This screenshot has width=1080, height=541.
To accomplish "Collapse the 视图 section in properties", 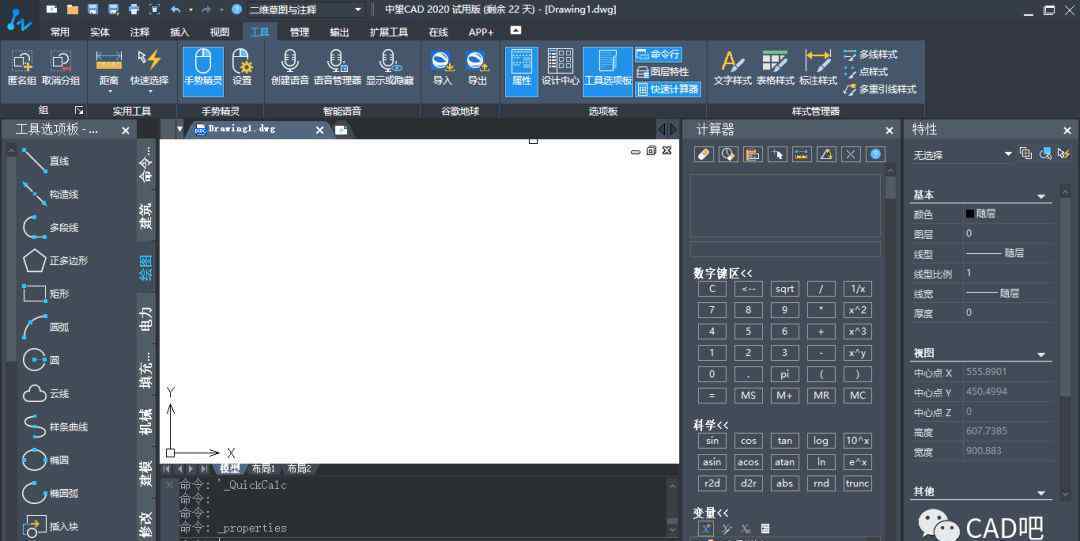I will (1041, 354).
